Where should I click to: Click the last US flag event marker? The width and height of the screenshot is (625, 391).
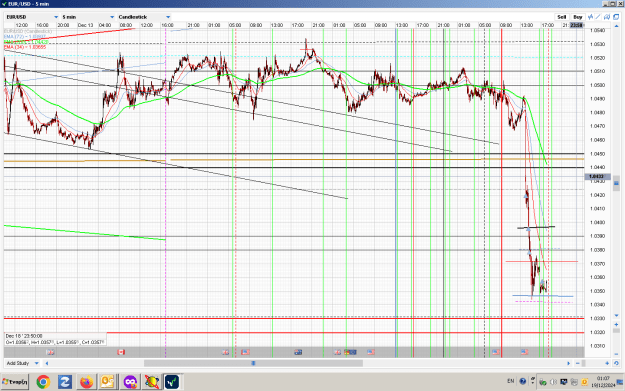524,352
